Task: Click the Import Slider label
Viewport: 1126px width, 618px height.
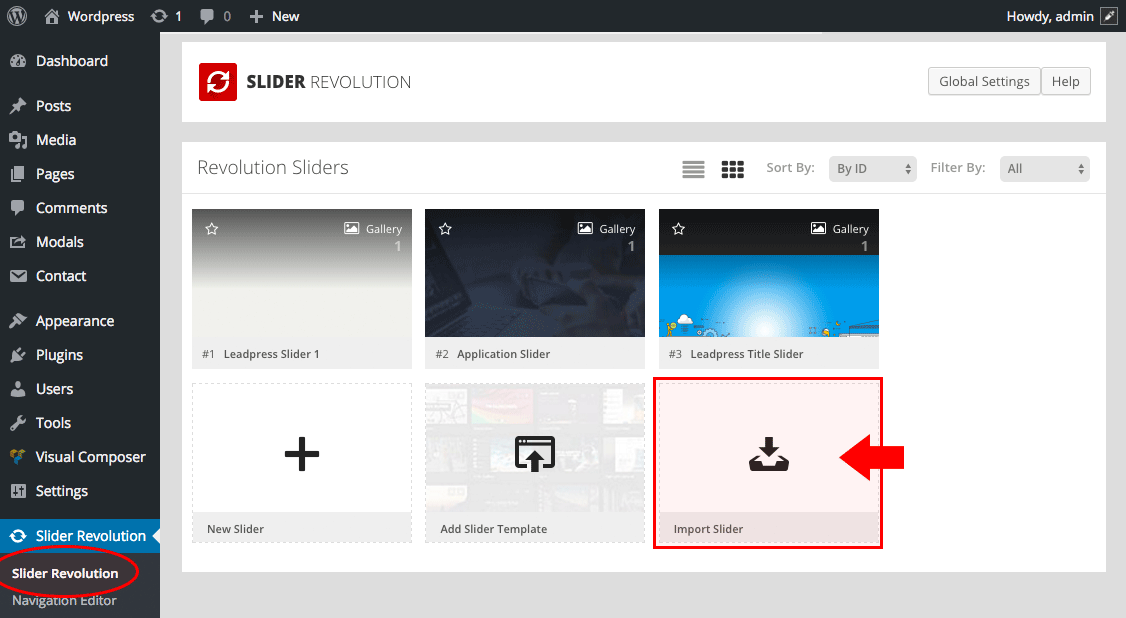Action: (708, 529)
